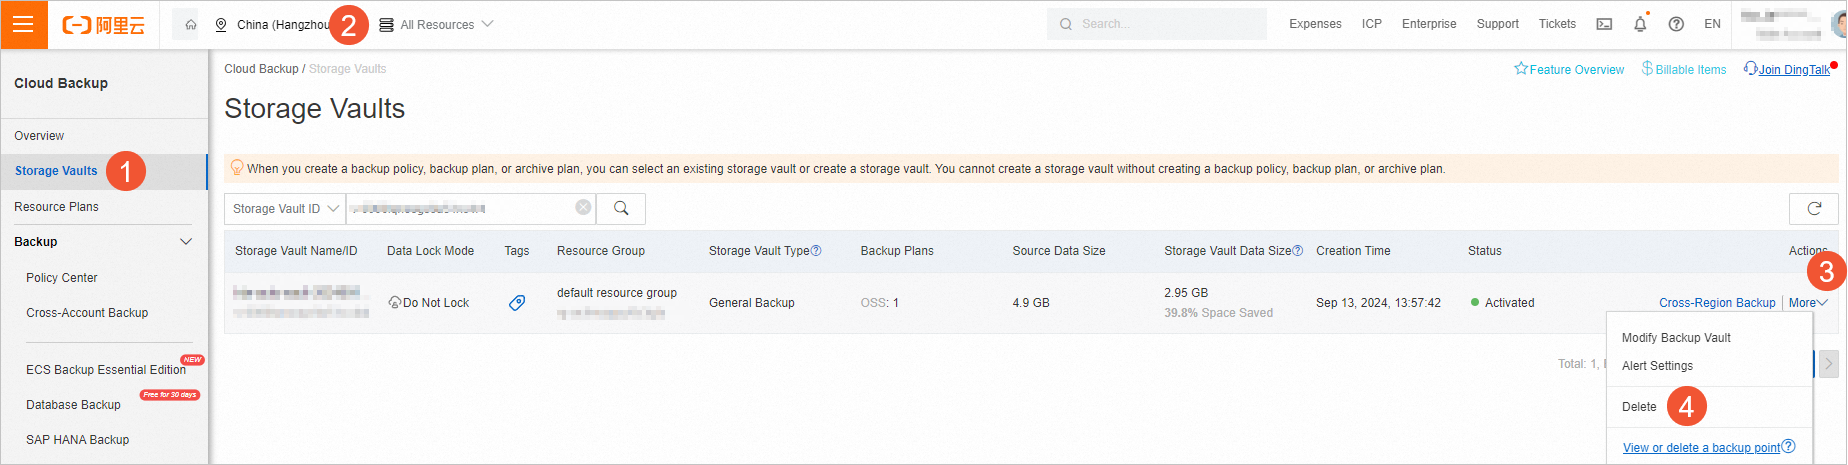Open the notifications bell
This screenshot has height=465, width=1848.
click(x=1640, y=24)
